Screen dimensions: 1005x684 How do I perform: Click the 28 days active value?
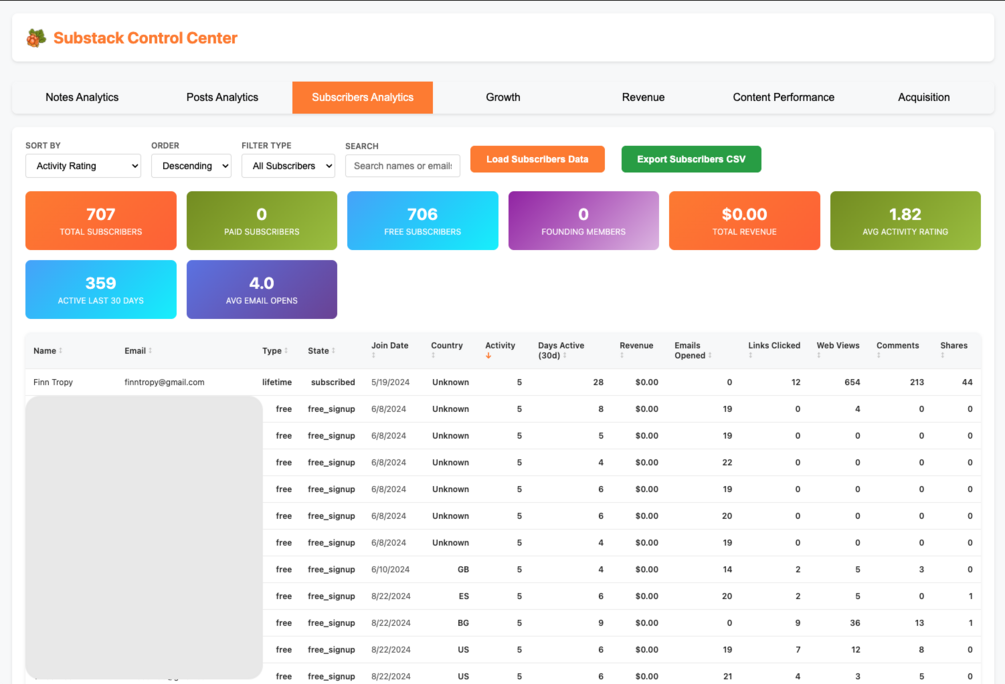pyautogui.click(x=598, y=382)
